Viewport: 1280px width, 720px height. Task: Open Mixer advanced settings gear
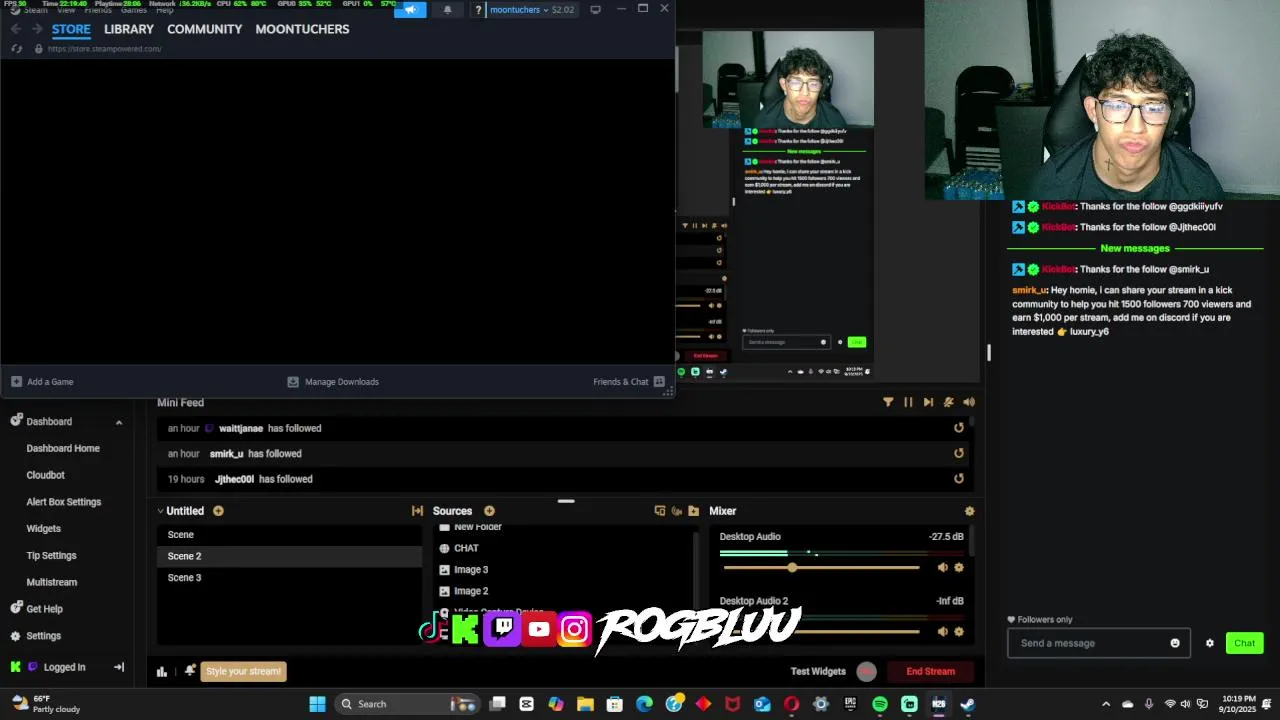pos(969,511)
